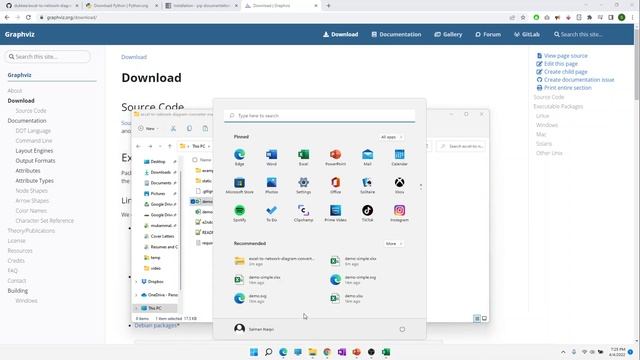This screenshot has width=640, height=360.
Task: Click Download in Graphviz top navigation
Action: click(340, 34)
